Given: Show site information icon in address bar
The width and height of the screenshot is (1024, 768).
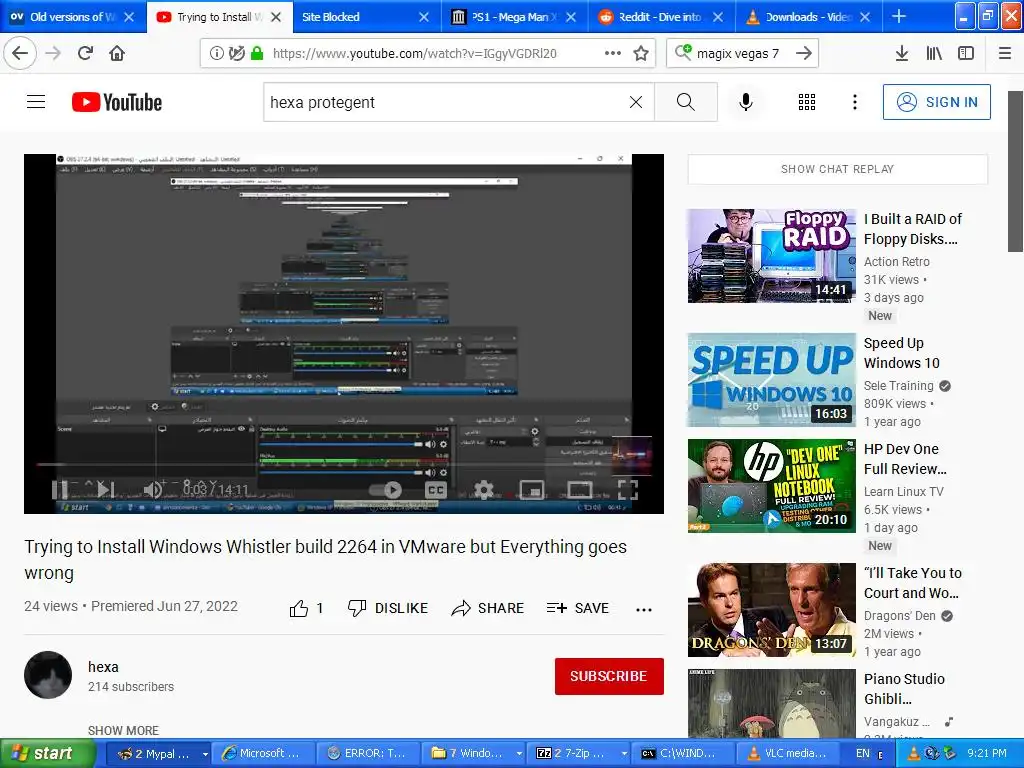Looking at the screenshot, I should [216, 54].
